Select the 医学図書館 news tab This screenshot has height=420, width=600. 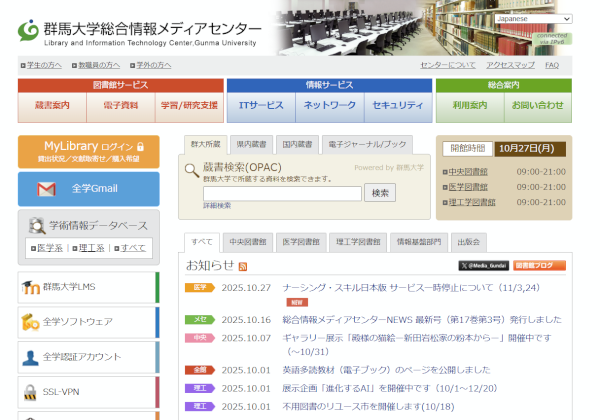pyautogui.click(x=301, y=242)
